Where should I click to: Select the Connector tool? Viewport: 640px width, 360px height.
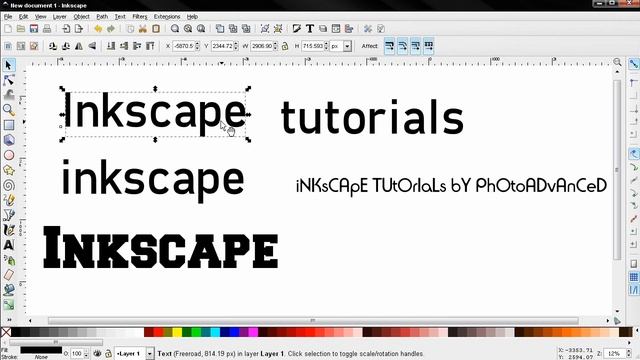click(x=9, y=304)
